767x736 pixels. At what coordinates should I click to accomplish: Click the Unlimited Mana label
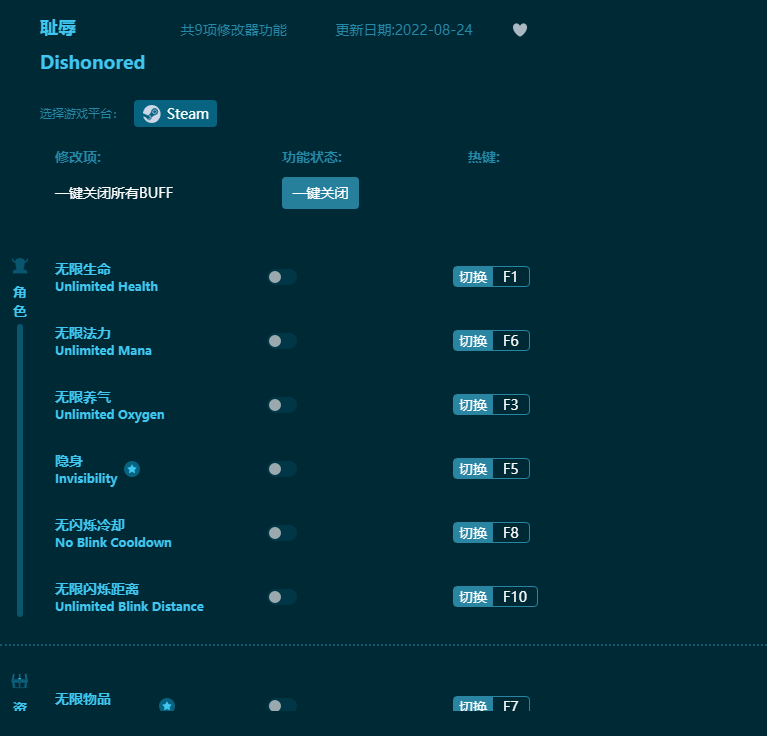[x=103, y=351]
